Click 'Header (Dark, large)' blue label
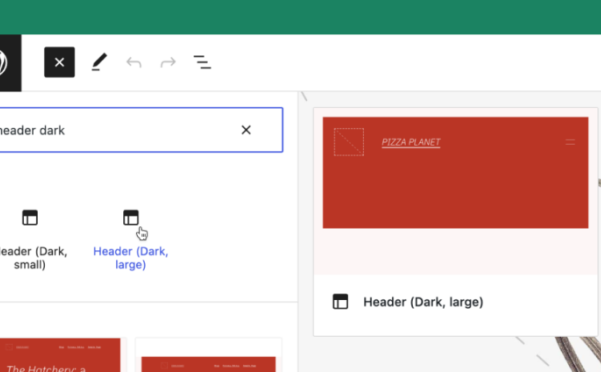The width and height of the screenshot is (601, 372). point(131,258)
